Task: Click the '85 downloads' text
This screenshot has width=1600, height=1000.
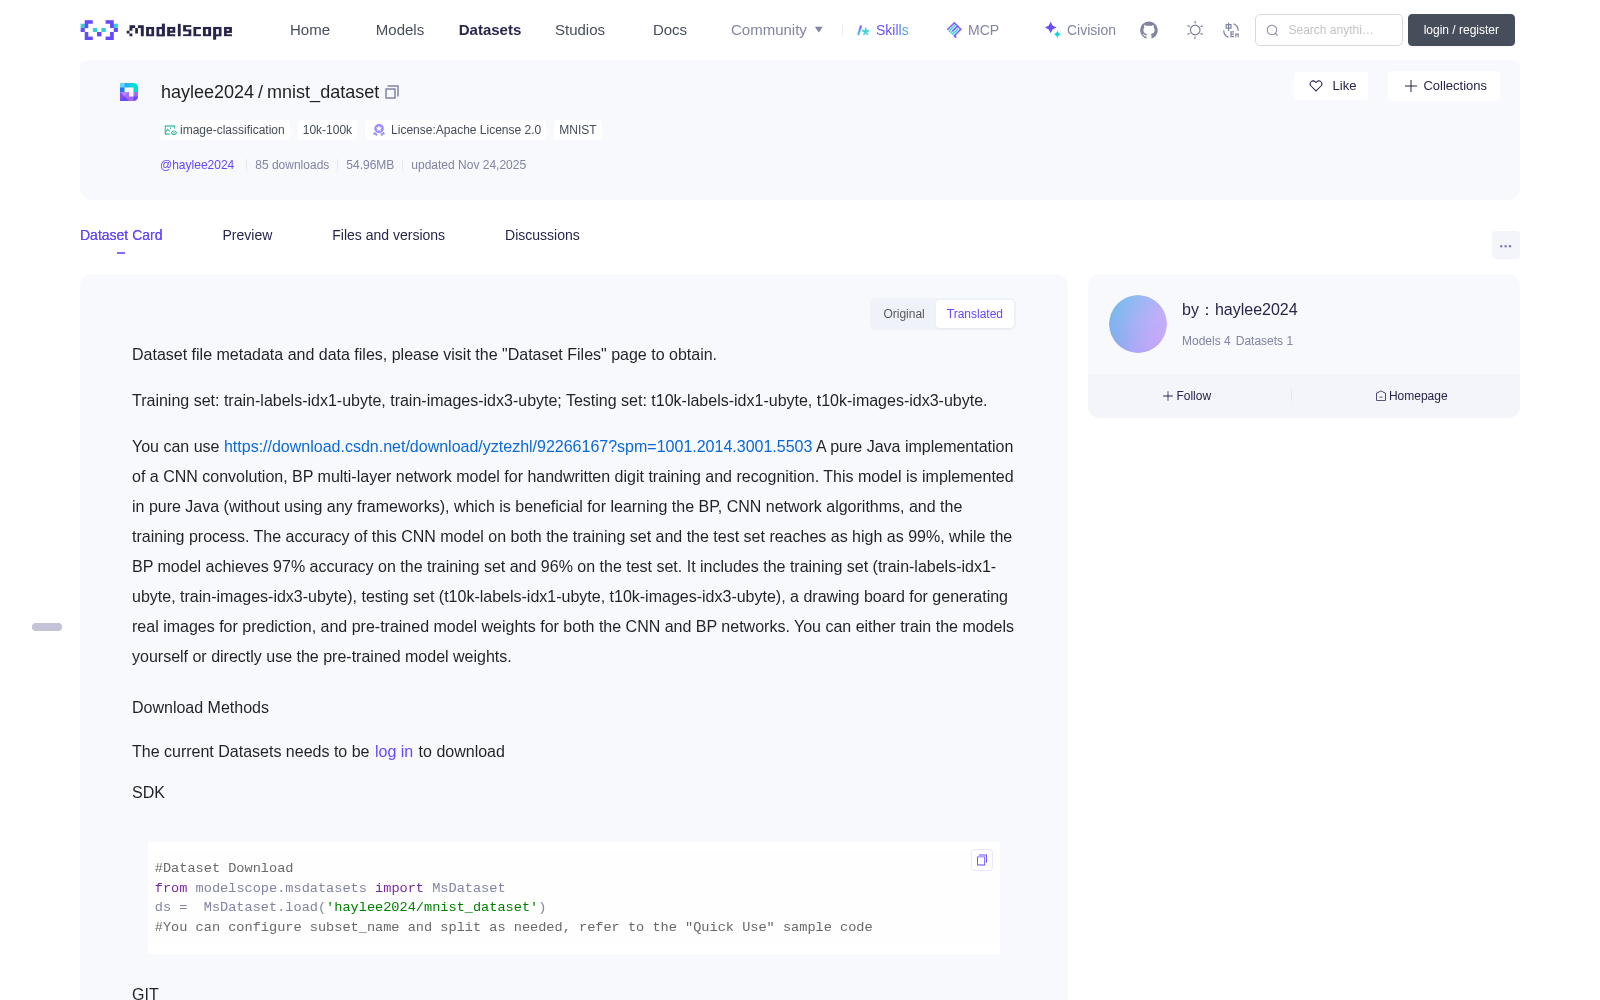Action: tap(292, 165)
